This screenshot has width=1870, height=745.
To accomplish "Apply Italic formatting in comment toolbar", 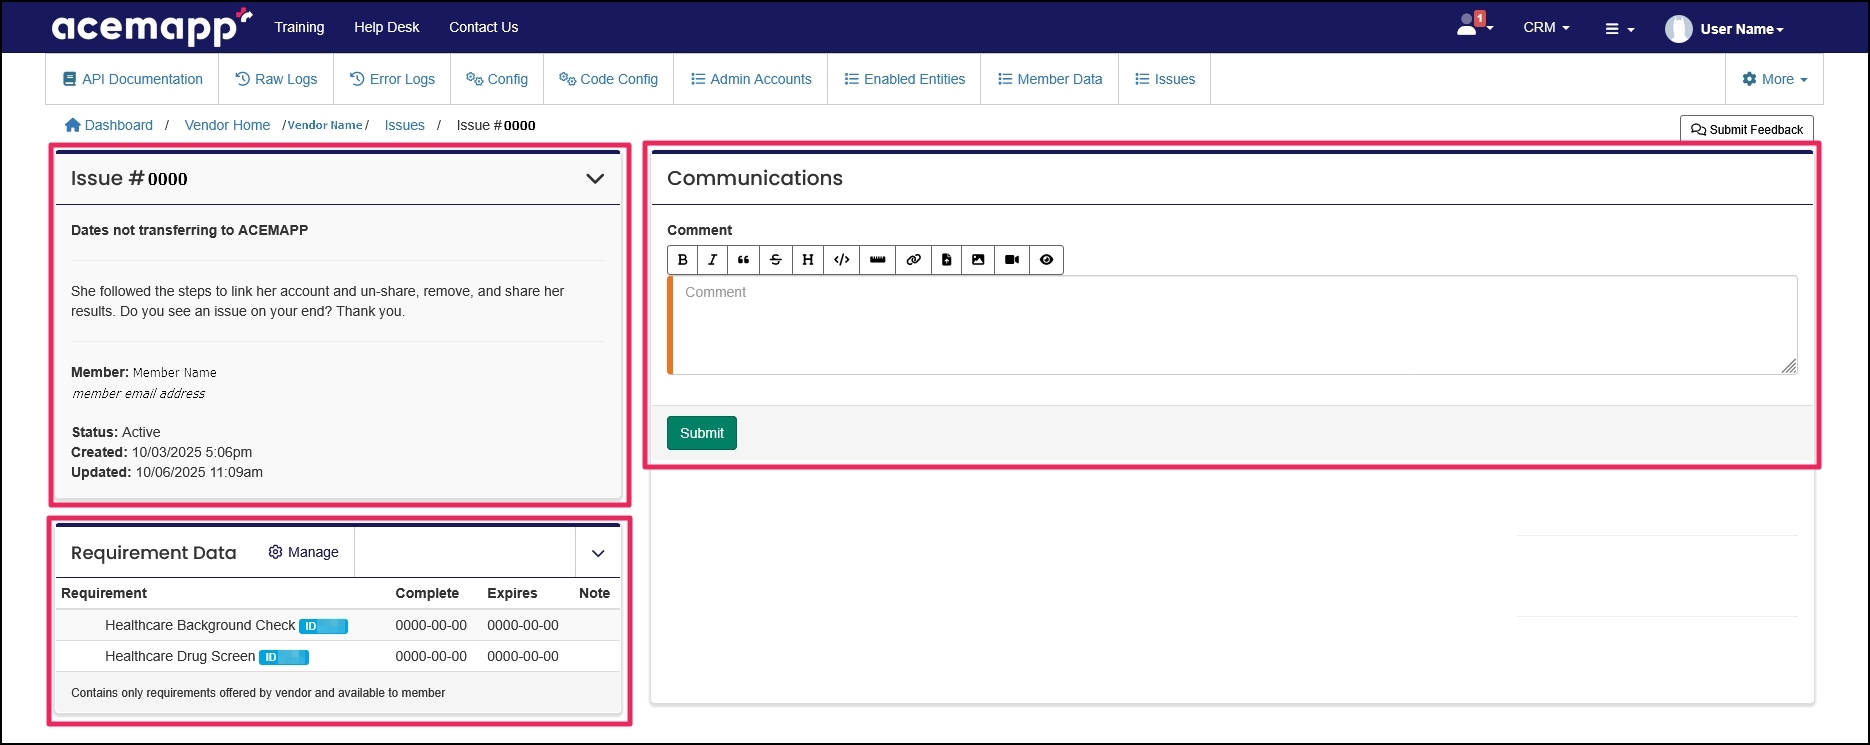I will [x=713, y=260].
